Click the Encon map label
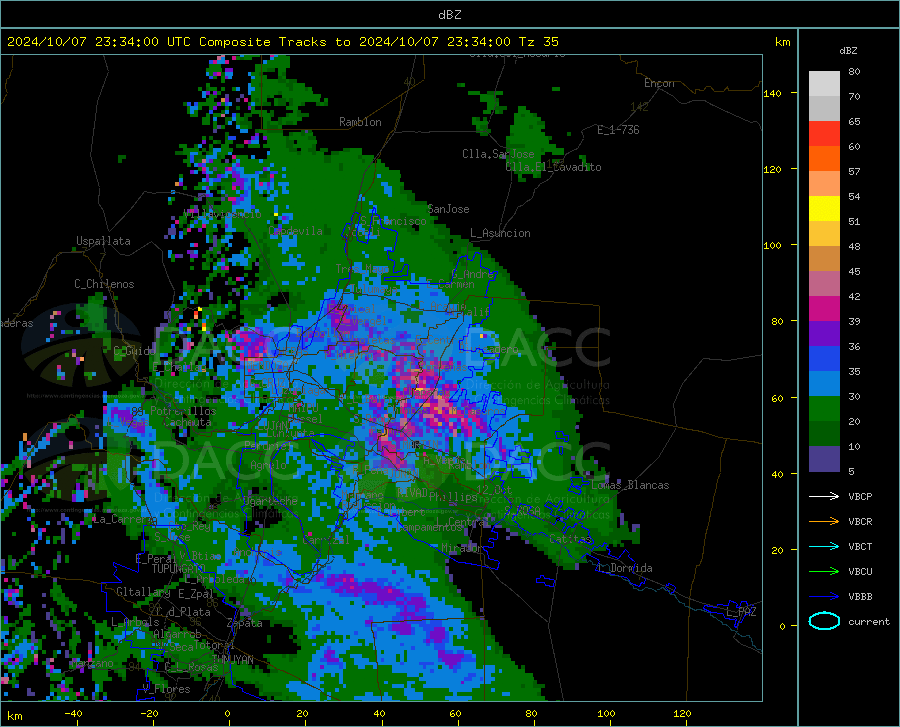This screenshot has height=727, width=900. pos(659,83)
